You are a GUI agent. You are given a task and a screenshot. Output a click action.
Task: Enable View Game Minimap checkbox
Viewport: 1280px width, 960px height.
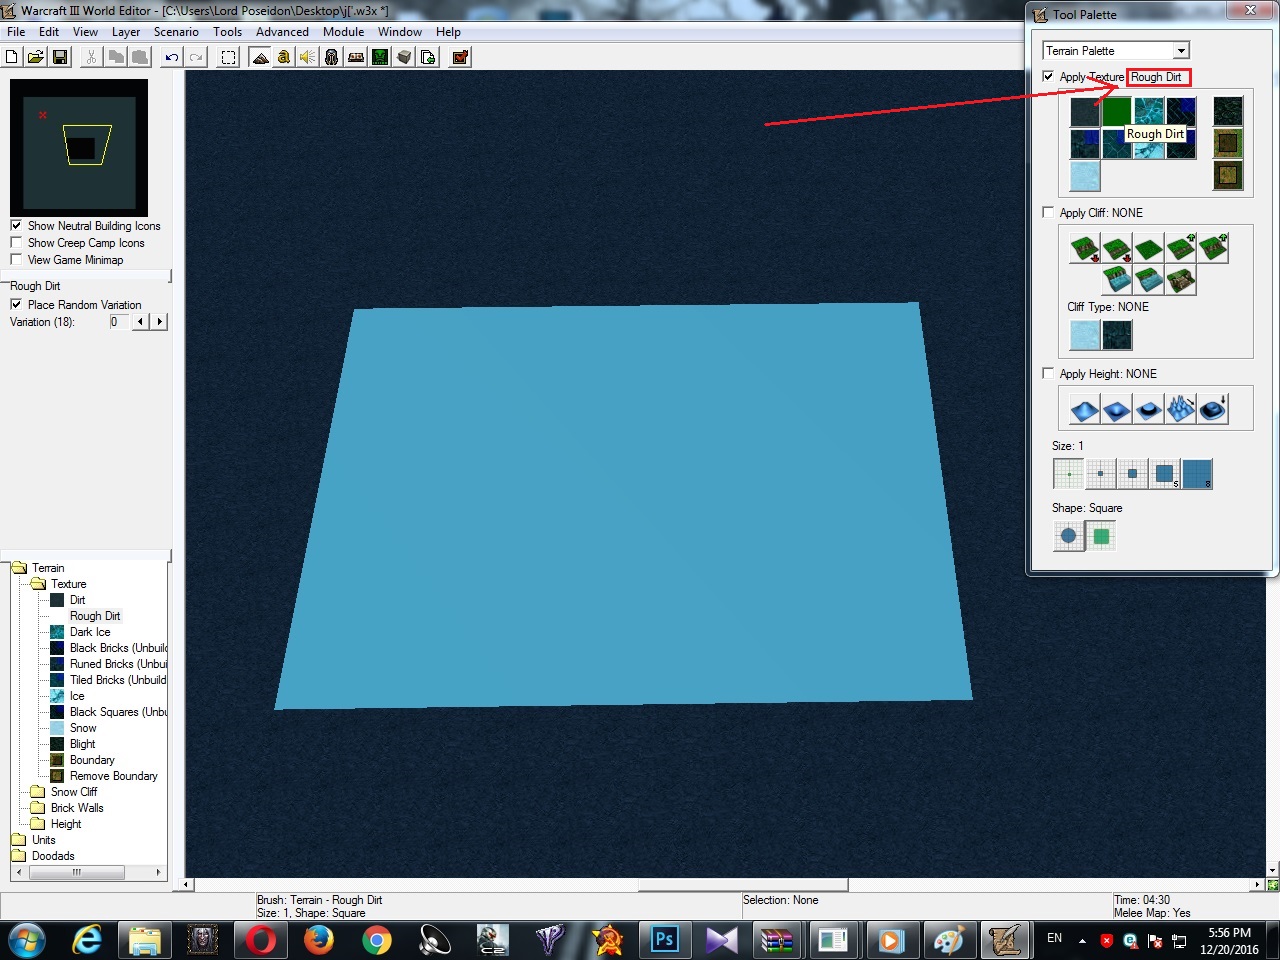click(x=16, y=259)
